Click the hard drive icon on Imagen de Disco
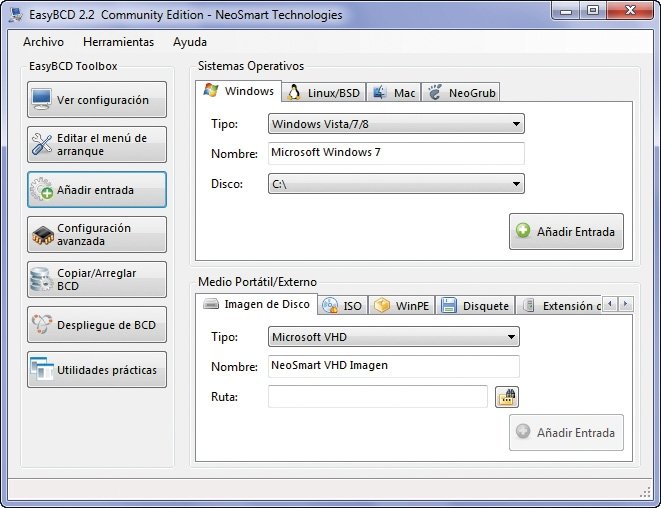Viewport: 661px width, 508px height. [211, 304]
